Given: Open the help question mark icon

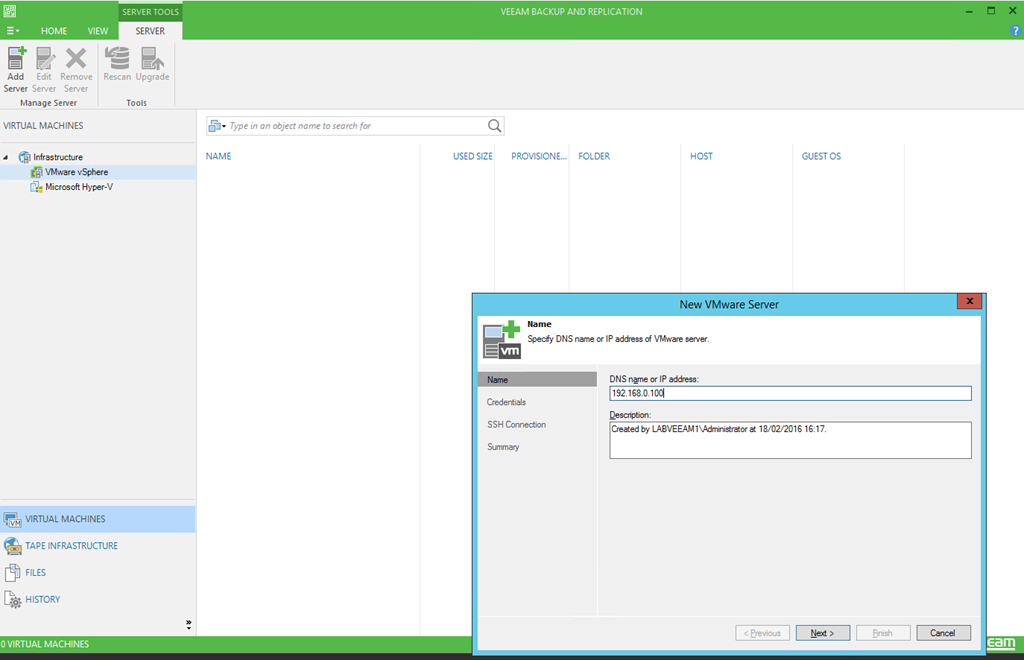Looking at the screenshot, I should click(1015, 31).
